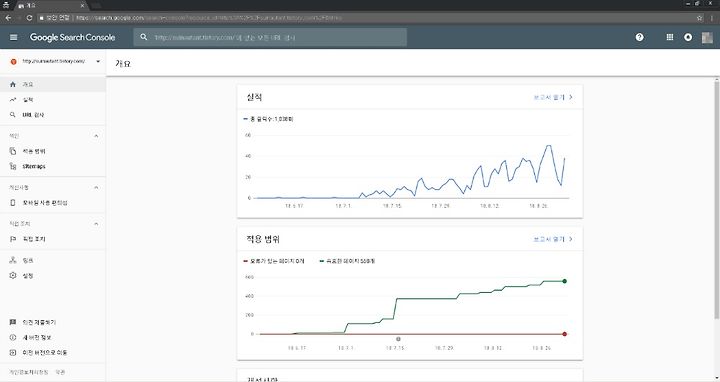
Task: Open the Google apps grid icon
Action: pyautogui.click(x=669, y=37)
